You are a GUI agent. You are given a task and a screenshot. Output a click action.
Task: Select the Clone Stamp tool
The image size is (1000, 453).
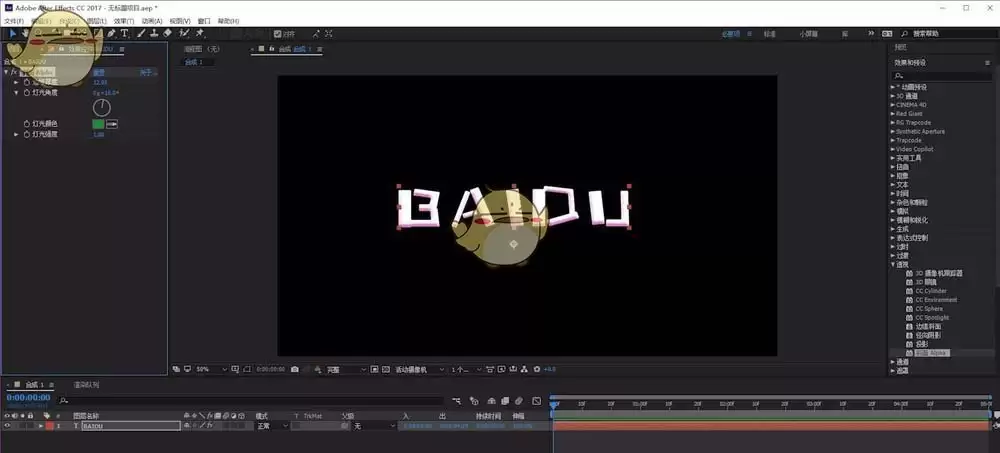tap(154, 33)
